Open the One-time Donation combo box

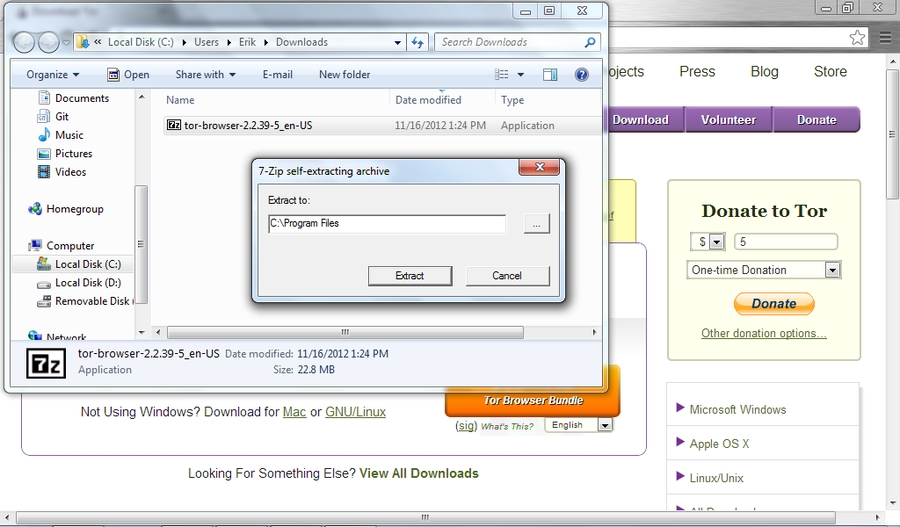click(764, 270)
